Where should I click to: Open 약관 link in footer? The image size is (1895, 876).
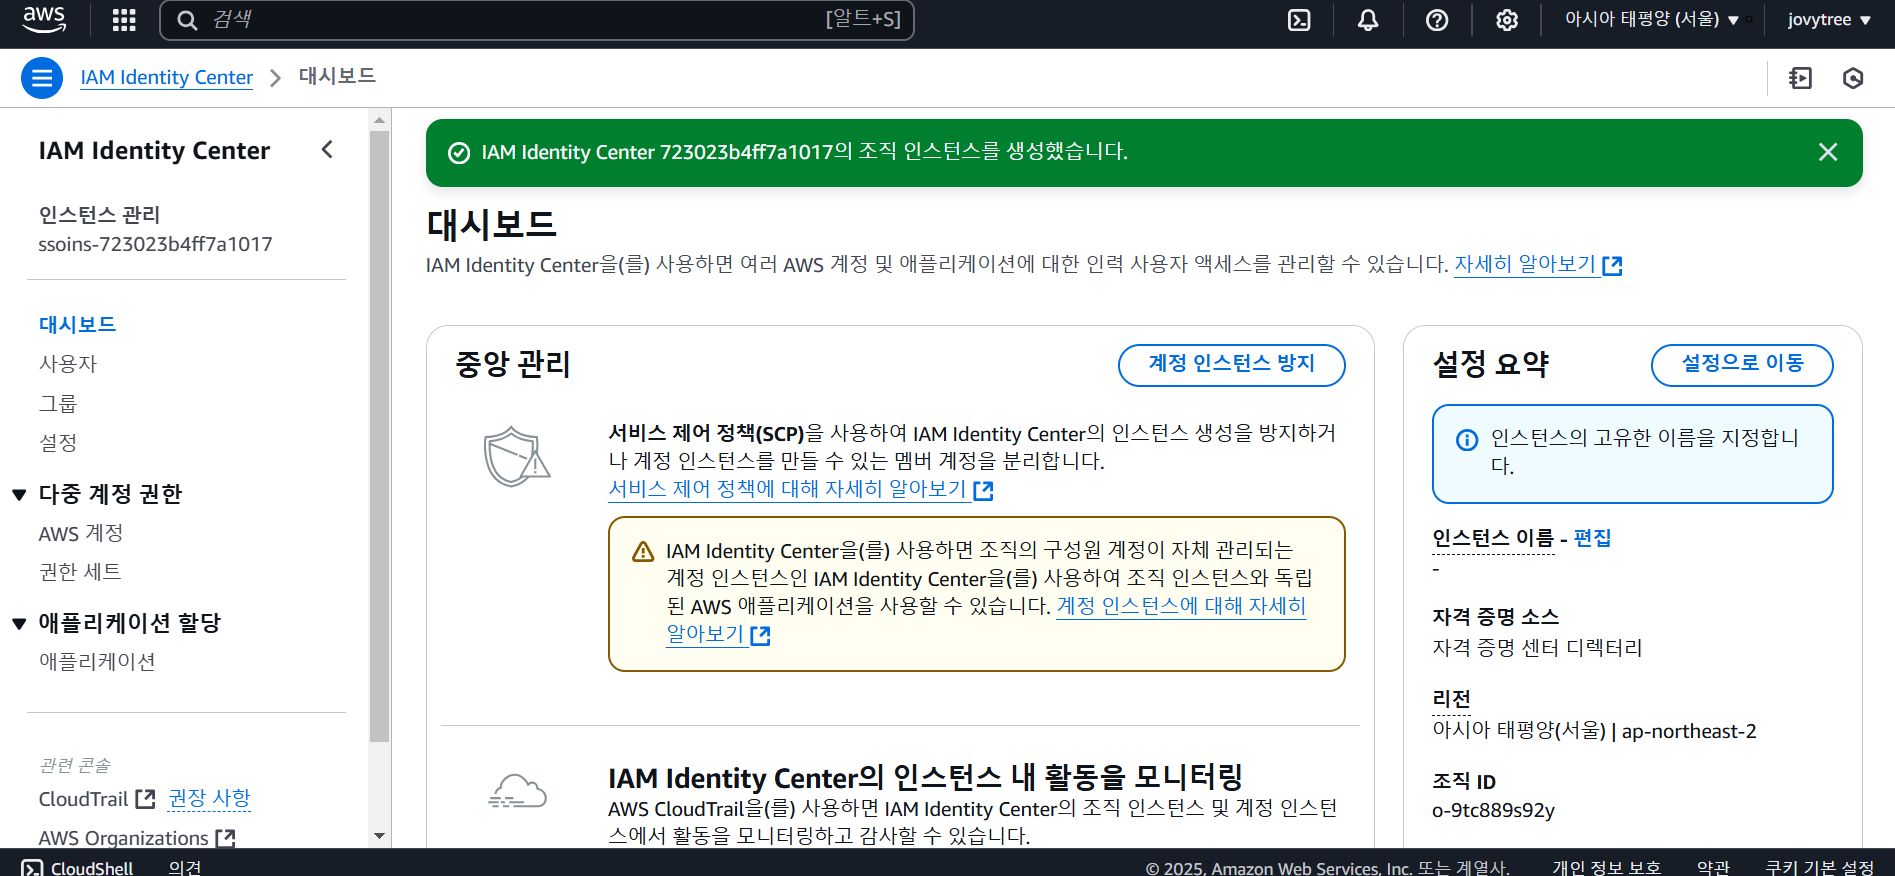(1713, 868)
